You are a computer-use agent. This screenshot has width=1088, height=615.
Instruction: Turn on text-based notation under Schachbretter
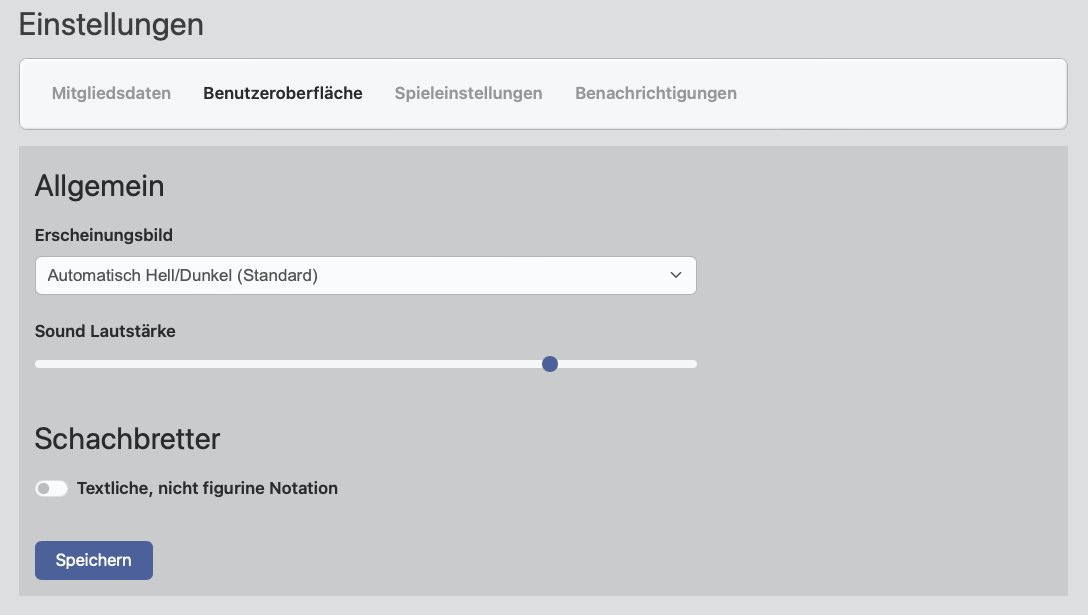pyautogui.click(x=51, y=488)
